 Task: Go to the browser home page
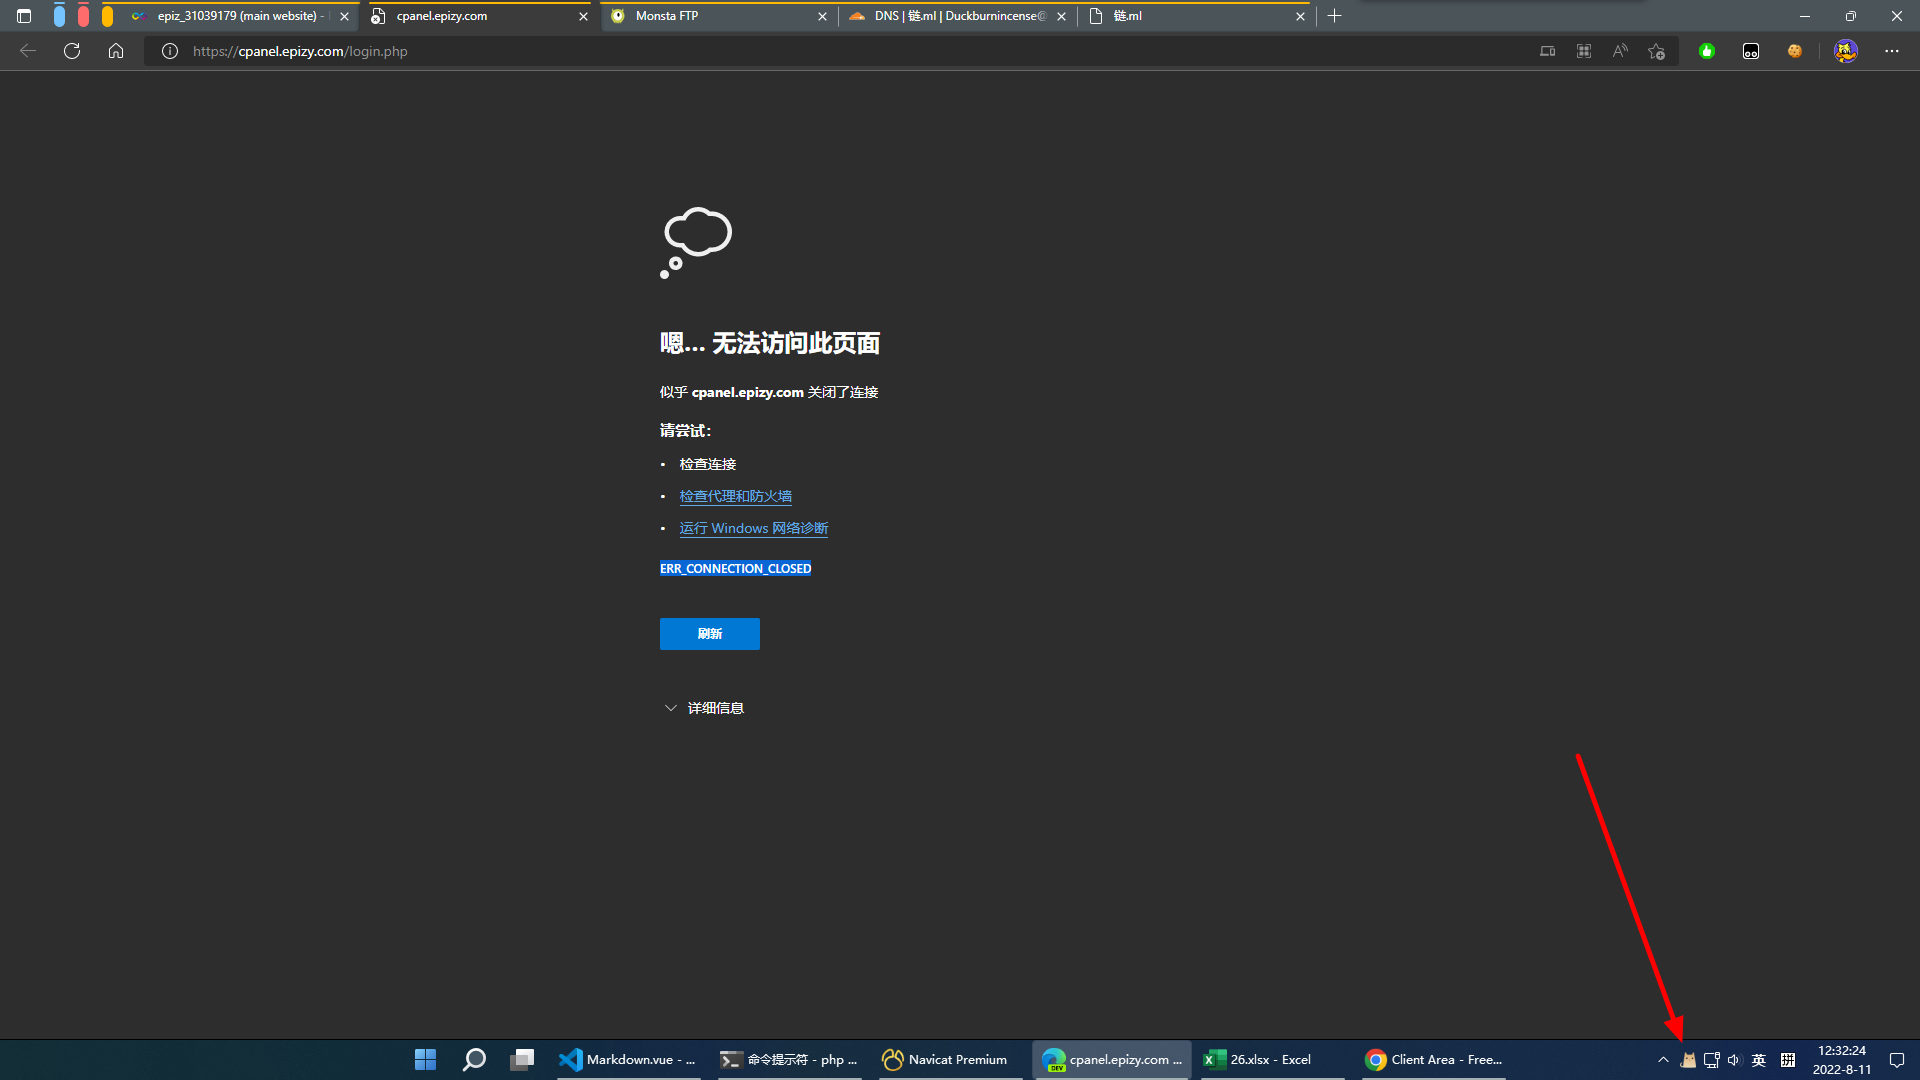click(x=116, y=51)
